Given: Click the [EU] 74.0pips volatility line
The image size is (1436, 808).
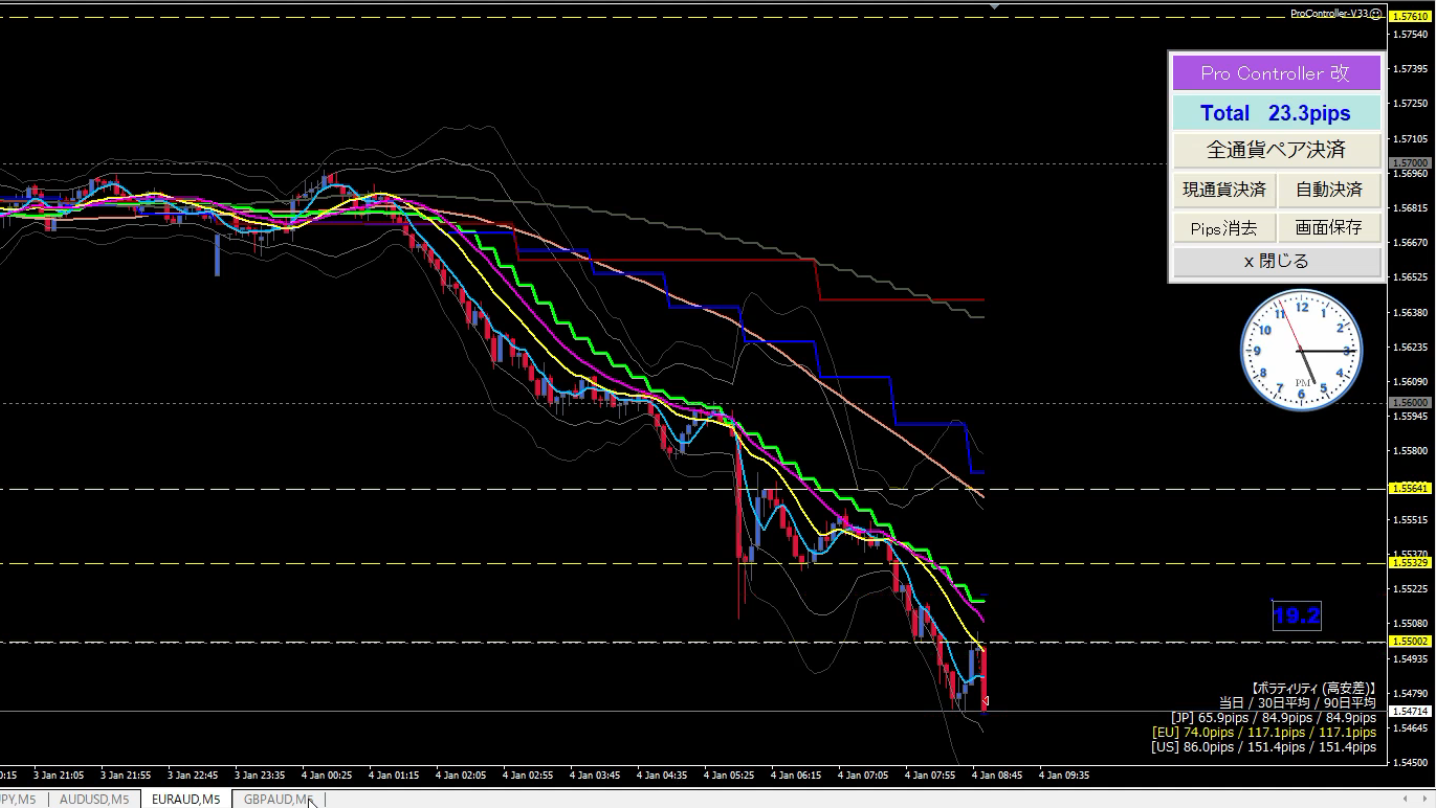Looking at the screenshot, I should point(1264,732).
